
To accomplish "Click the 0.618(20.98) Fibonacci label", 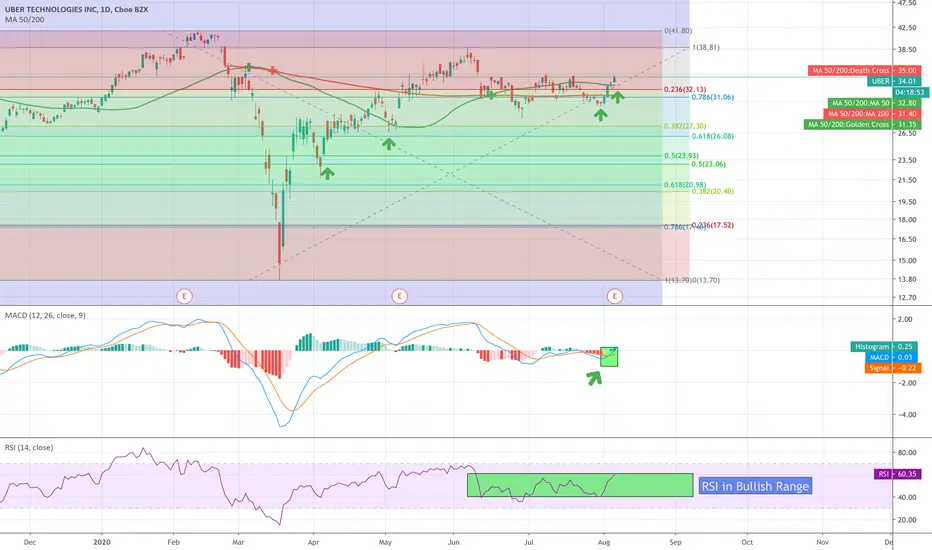I will (685, 185).
